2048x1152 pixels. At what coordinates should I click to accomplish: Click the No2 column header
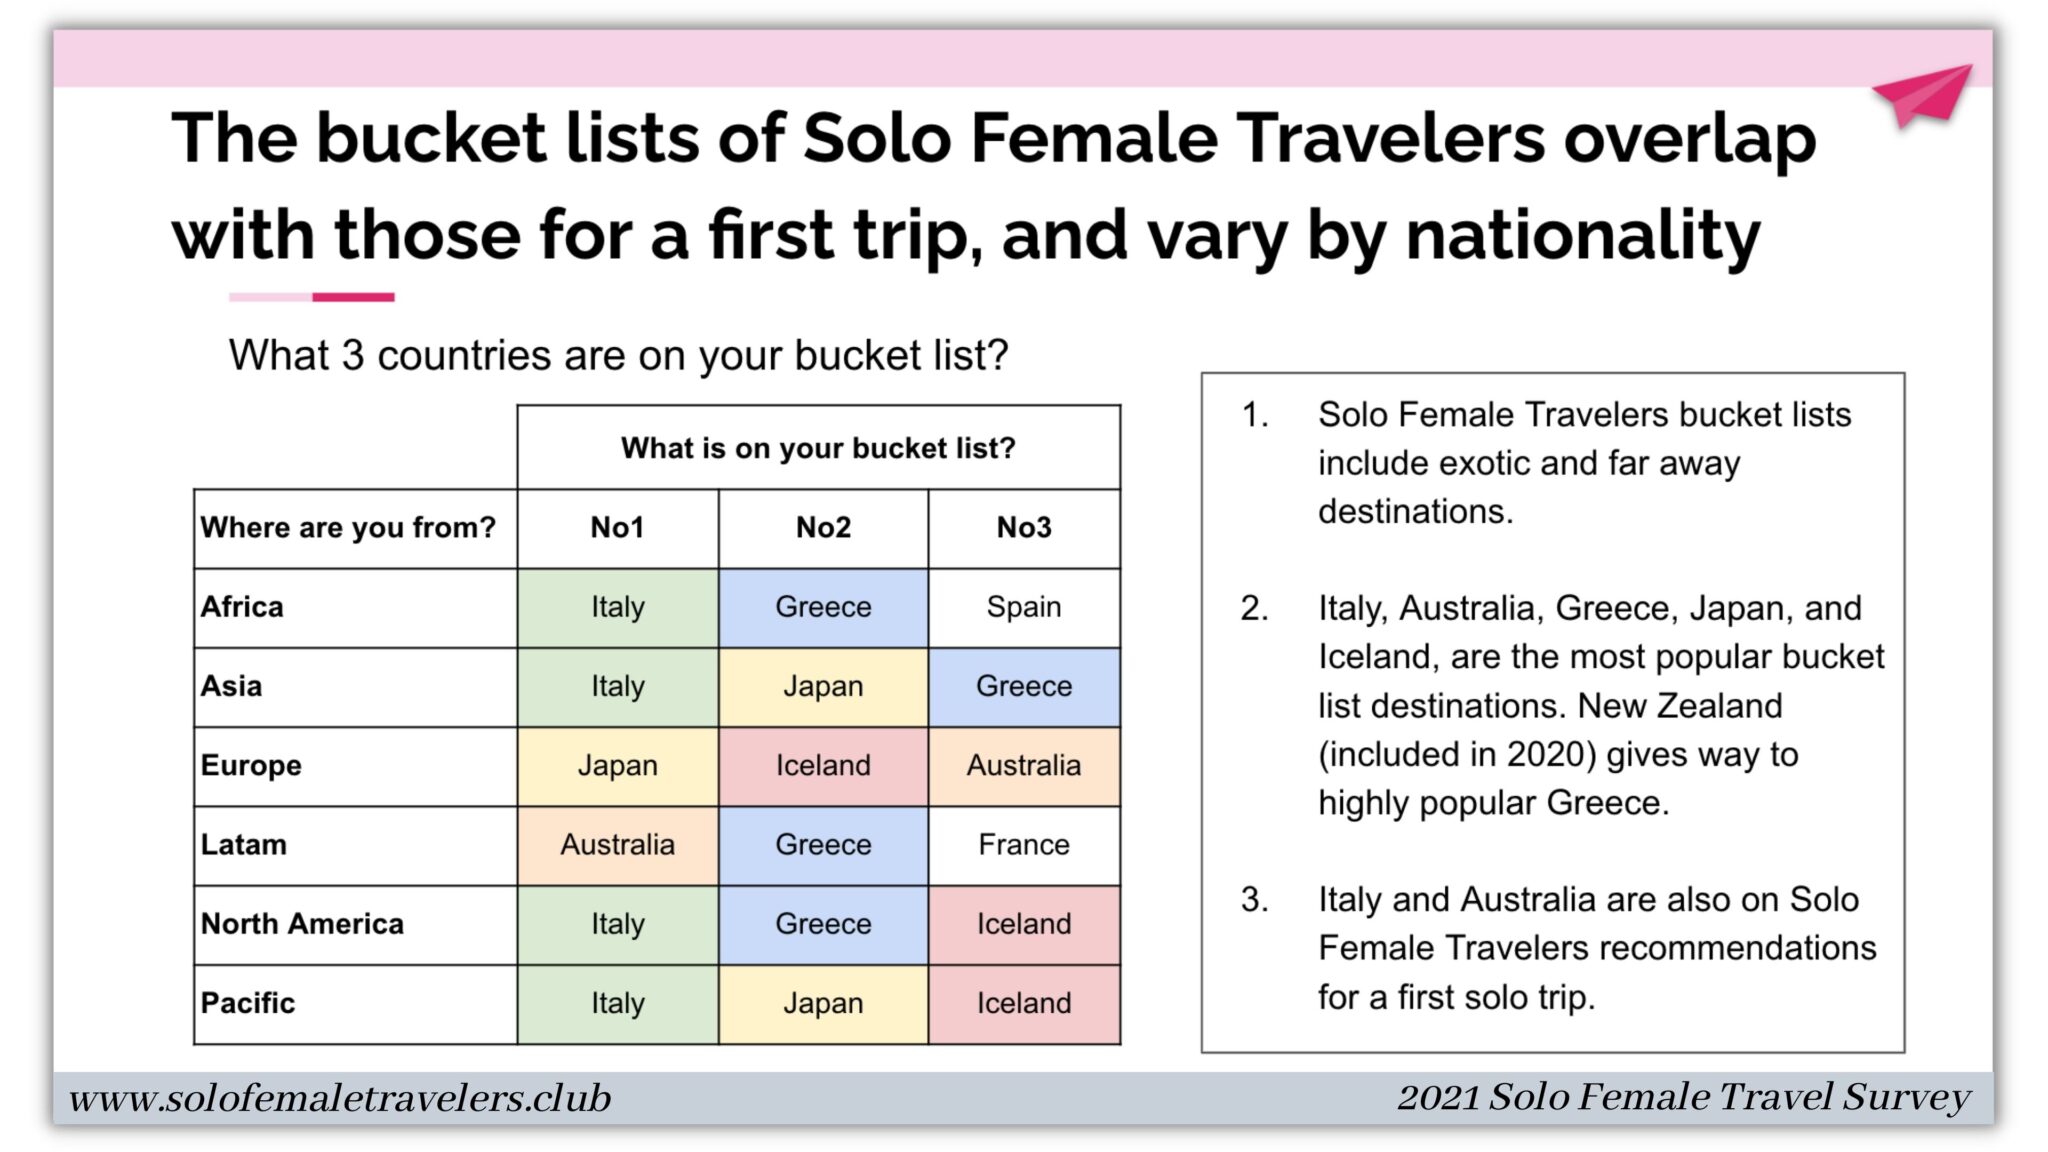click(x=823, y=528)
